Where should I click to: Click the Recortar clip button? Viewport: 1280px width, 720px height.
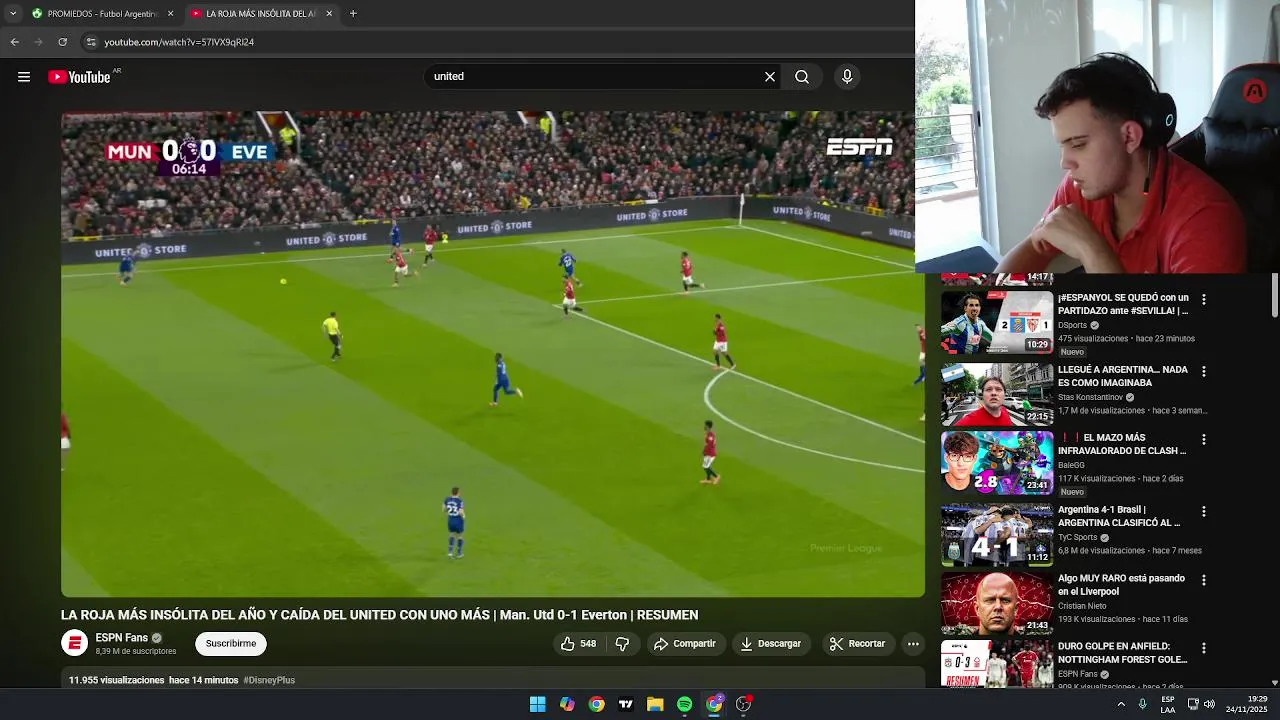pyautogui.click(x=858, y=644)
